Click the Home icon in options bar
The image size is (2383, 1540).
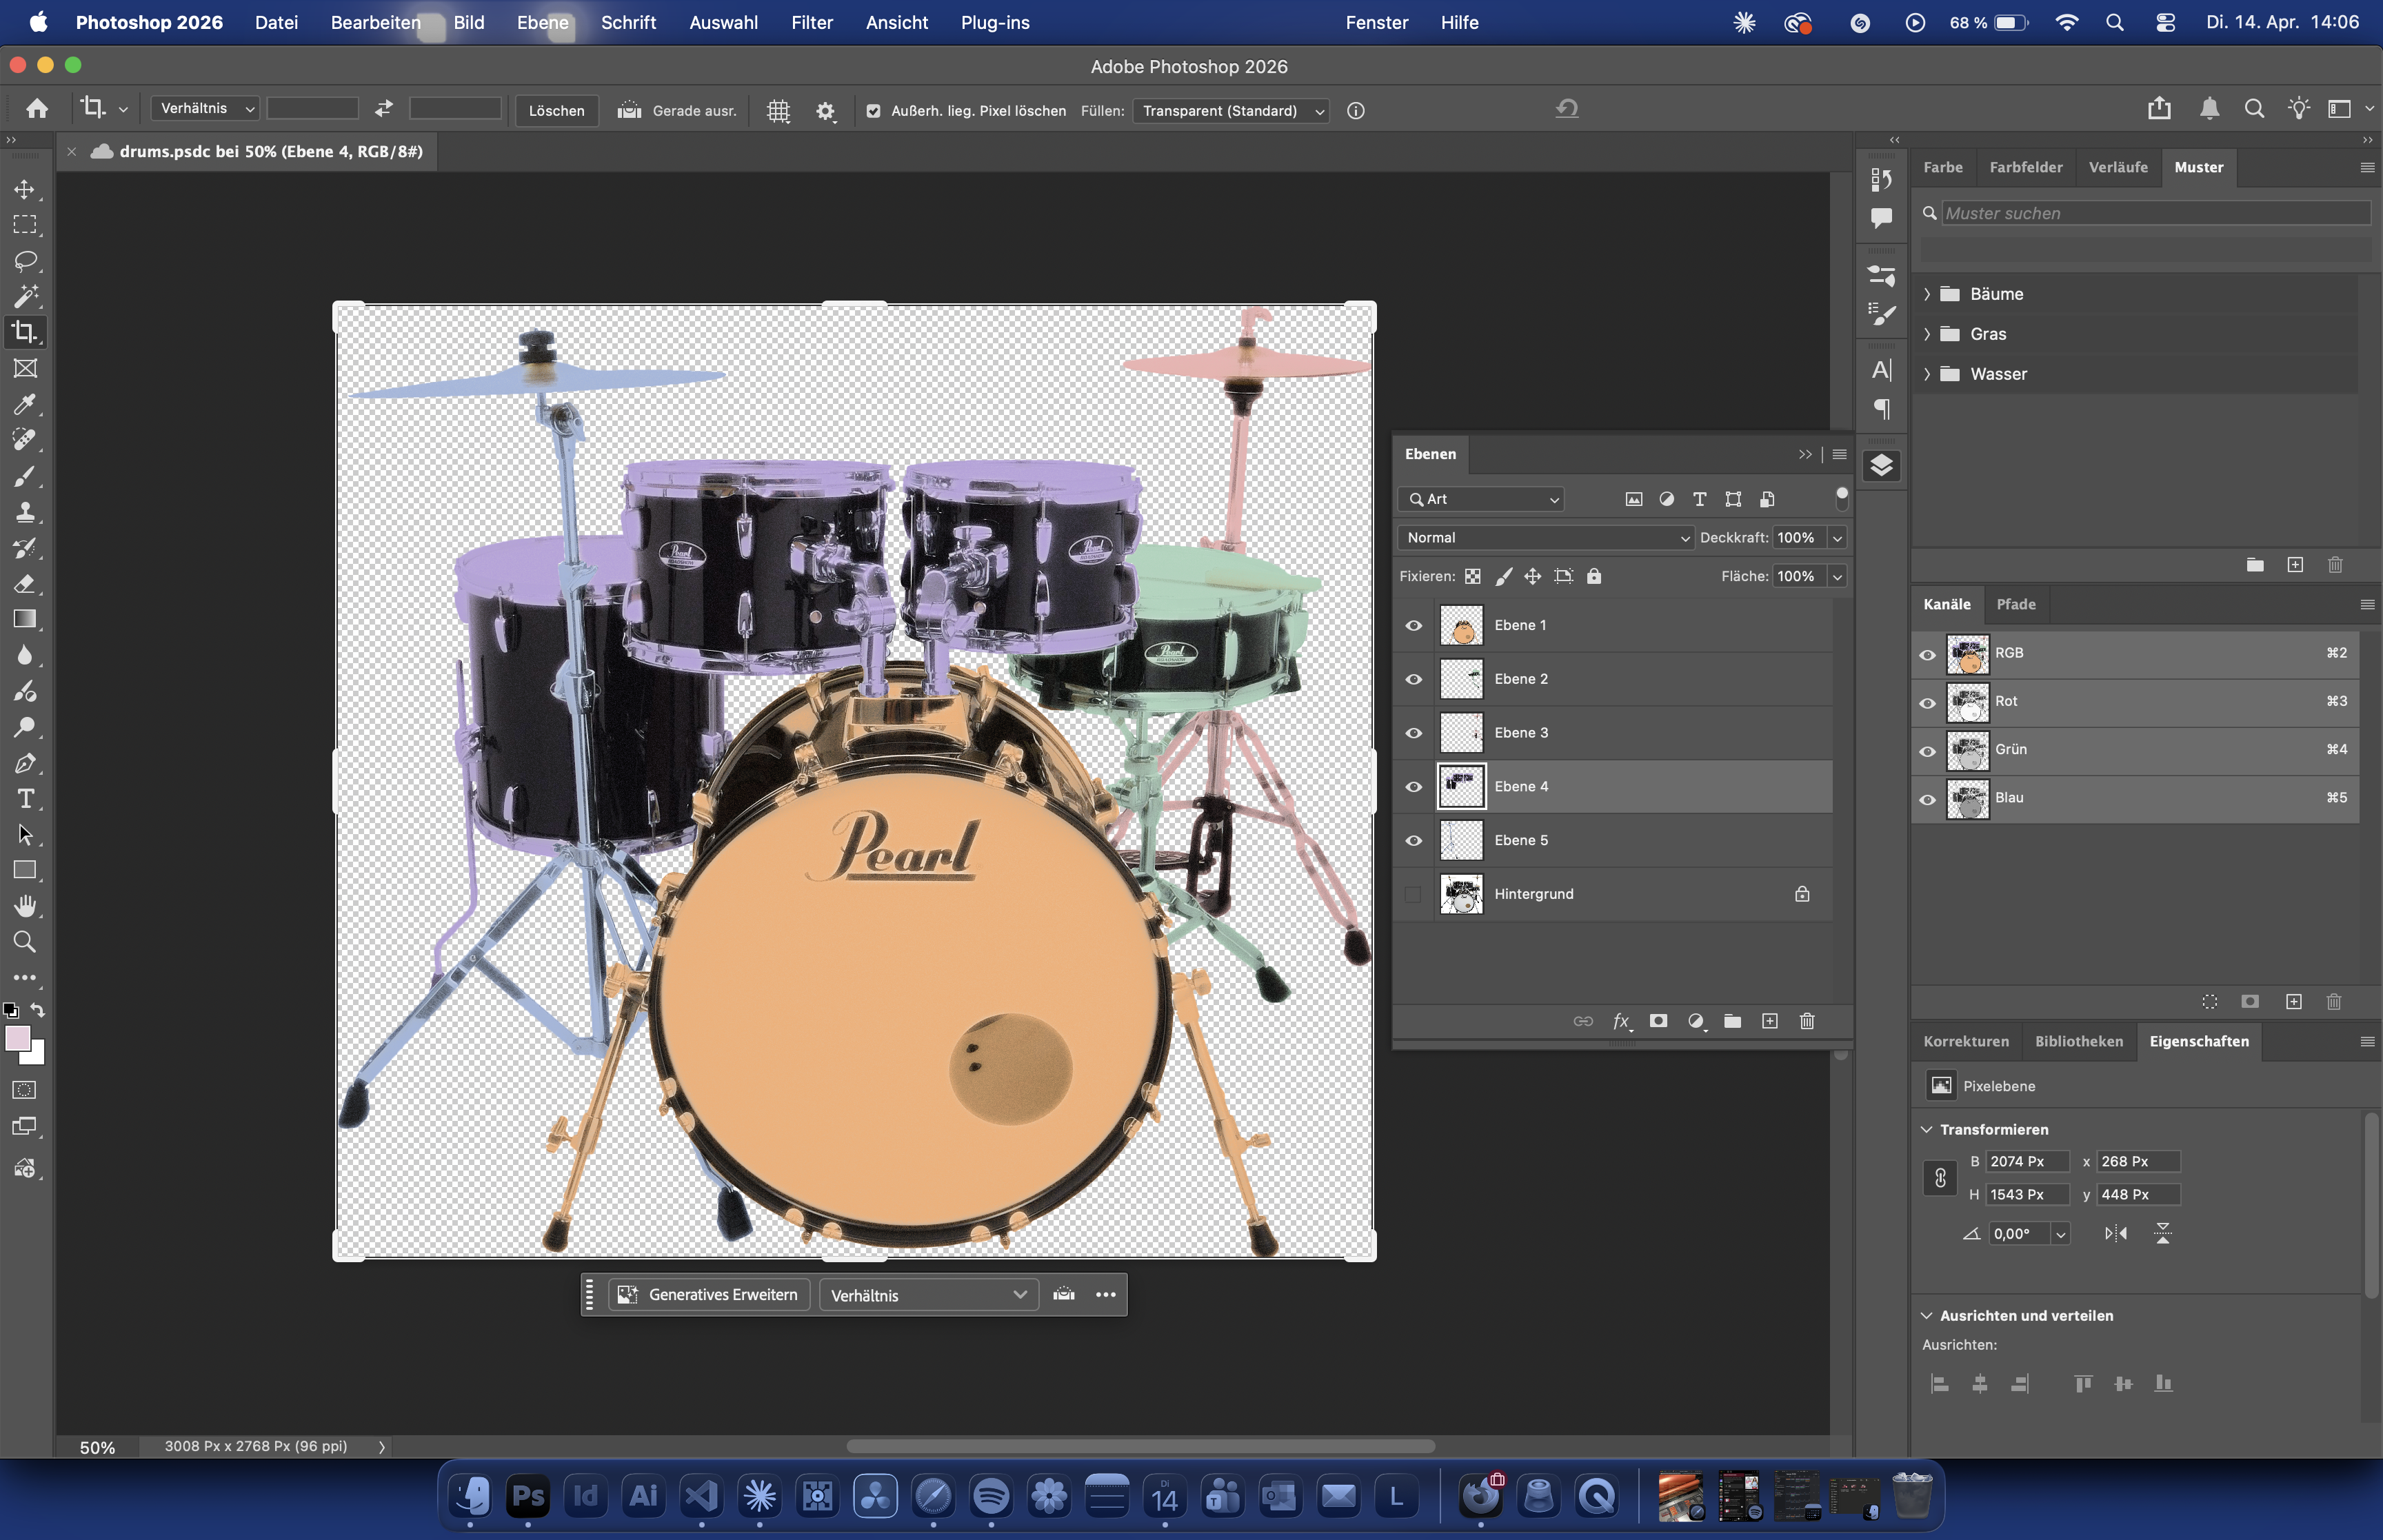pyautogui.click(x=37, y=109)
